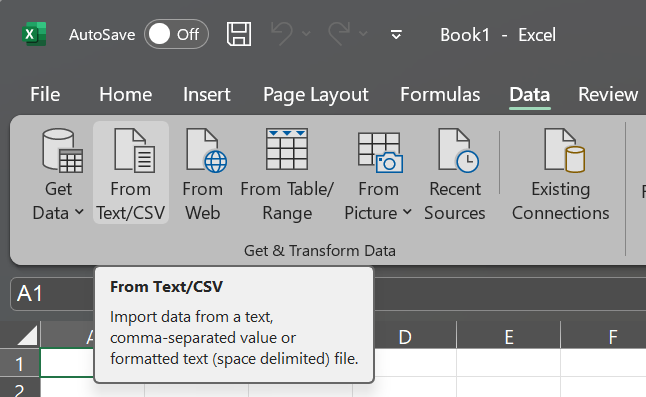The width and height of the screenshot is (646, 397).
Task: Click the Get Data database icon
Action: [x=63, y=150]
